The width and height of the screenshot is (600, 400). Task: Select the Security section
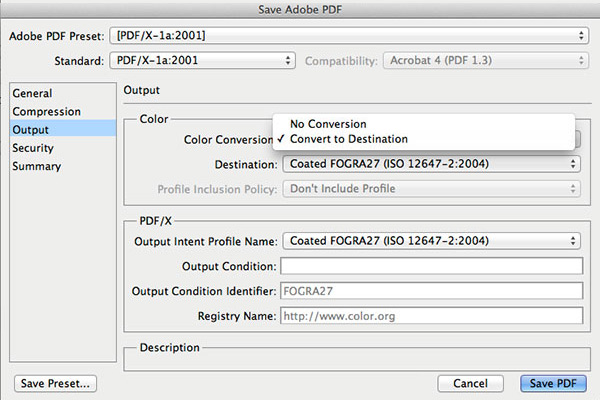coord(63,148)
